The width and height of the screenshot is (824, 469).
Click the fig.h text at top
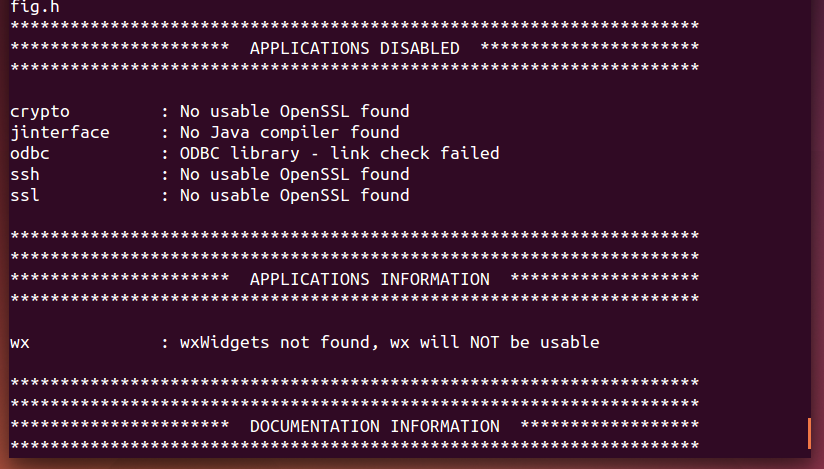point(30,6)
